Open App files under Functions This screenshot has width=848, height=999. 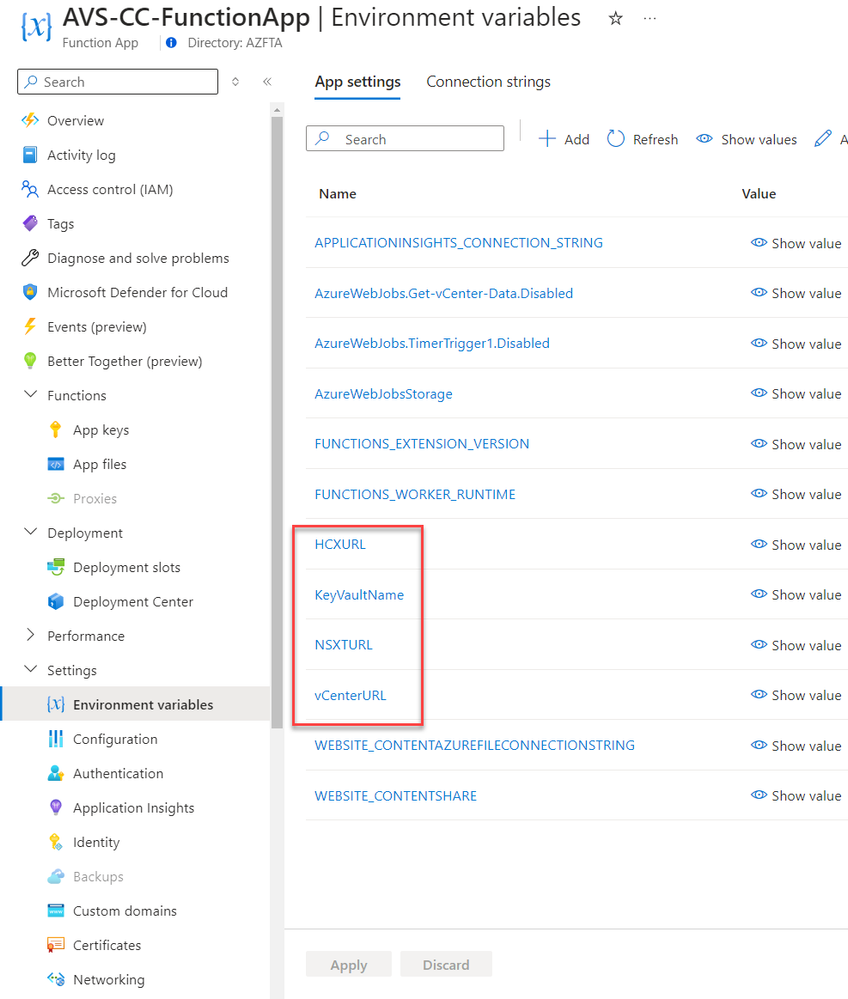pyautogui.click(x=99, y=464)
